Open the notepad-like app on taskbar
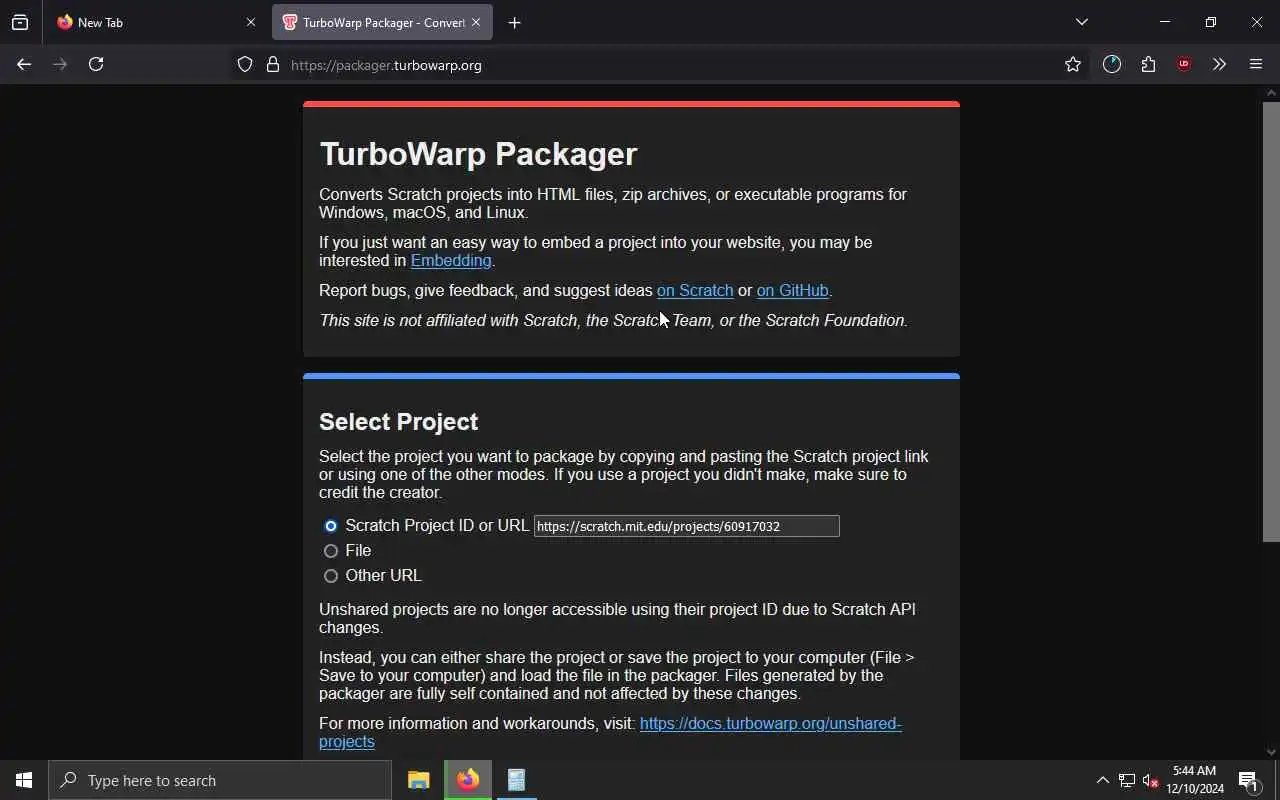Image resolution: width=1280 pixels, height=800 pixels. [x=516, y=780]
